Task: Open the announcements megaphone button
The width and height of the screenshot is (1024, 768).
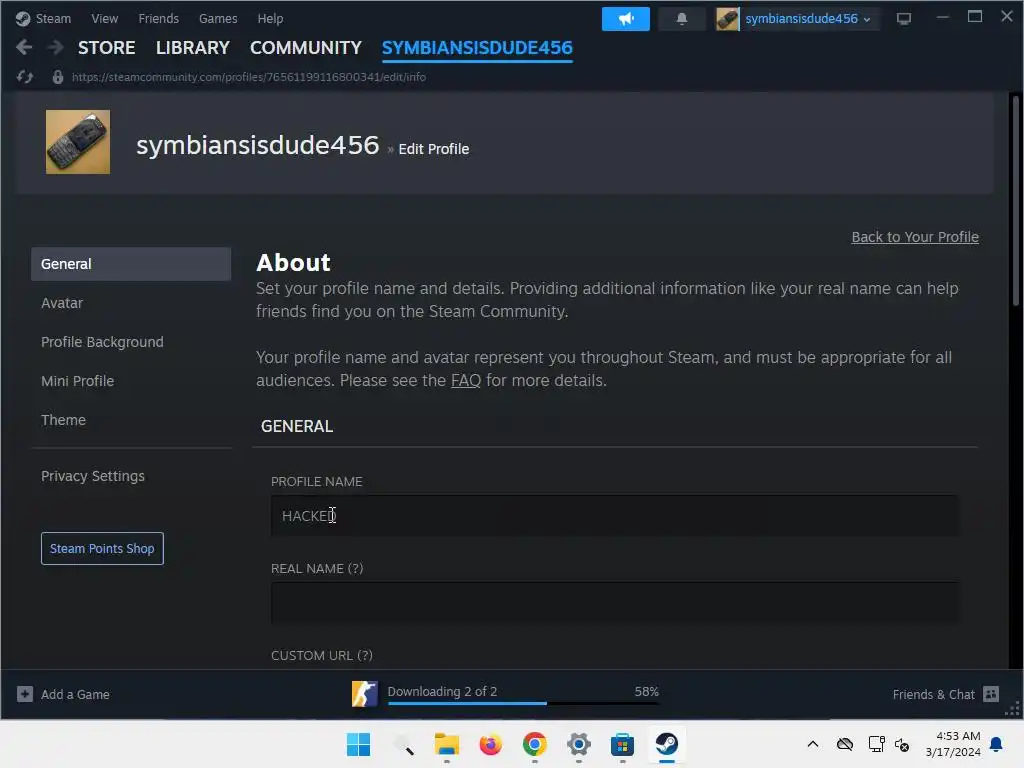Action: [x=625, y=19]
